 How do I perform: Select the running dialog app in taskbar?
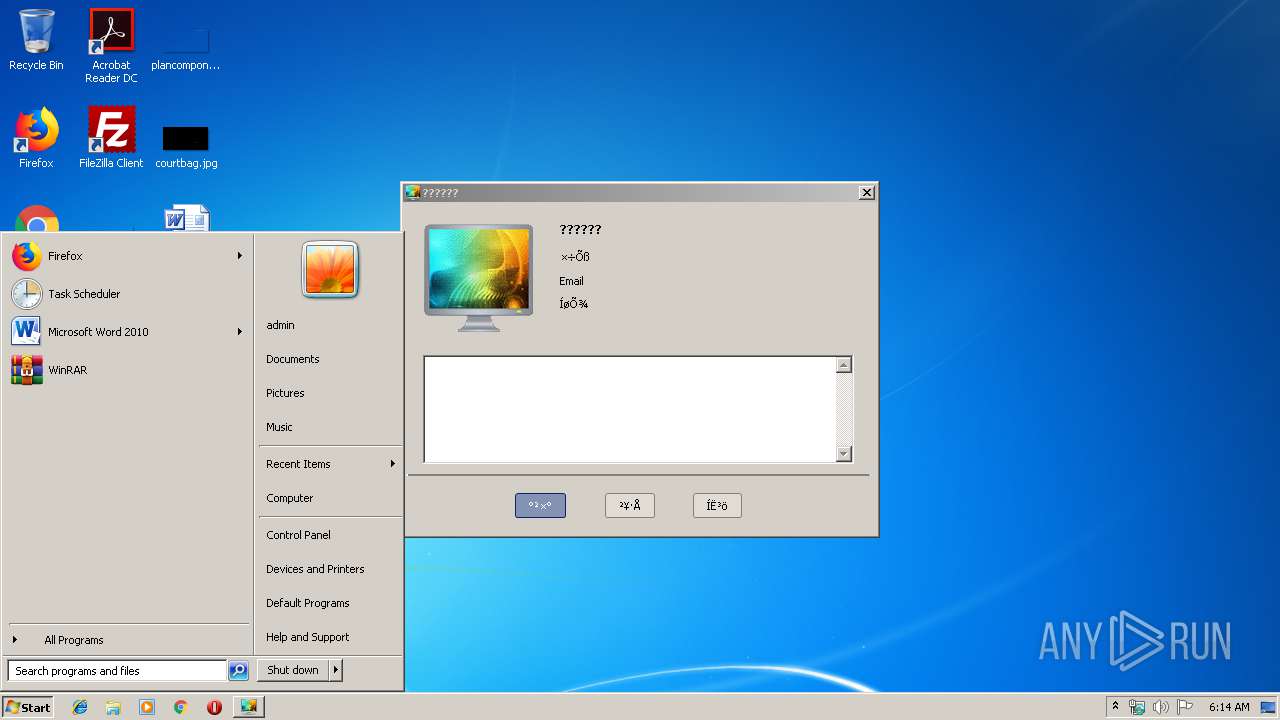[248, 707]
